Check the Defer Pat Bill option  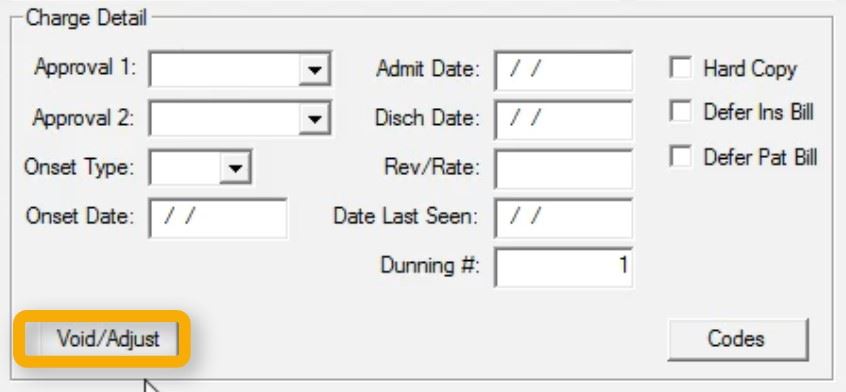(680, 157)
